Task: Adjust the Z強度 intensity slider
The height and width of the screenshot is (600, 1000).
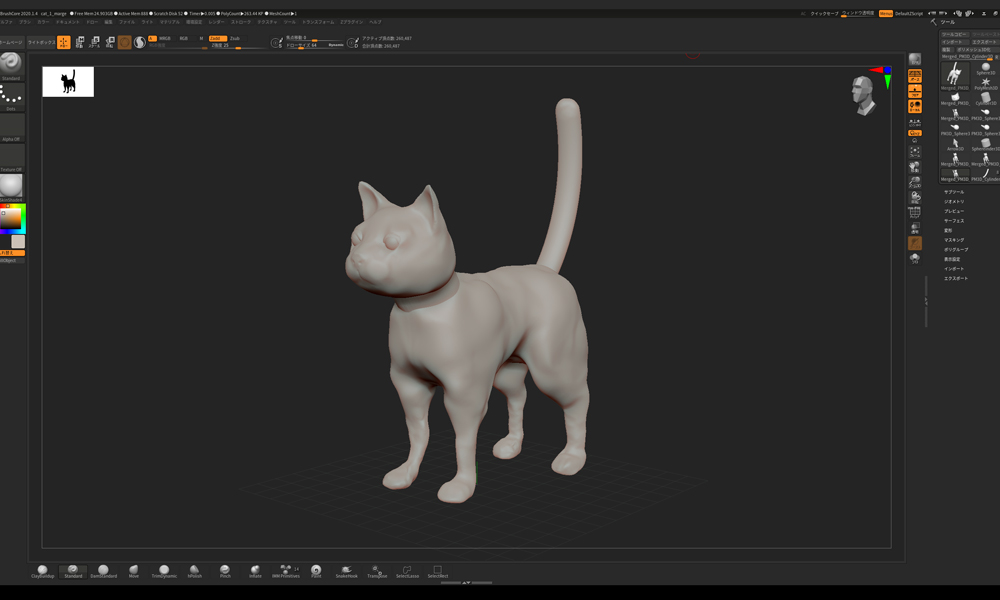Action: point(239,45)
